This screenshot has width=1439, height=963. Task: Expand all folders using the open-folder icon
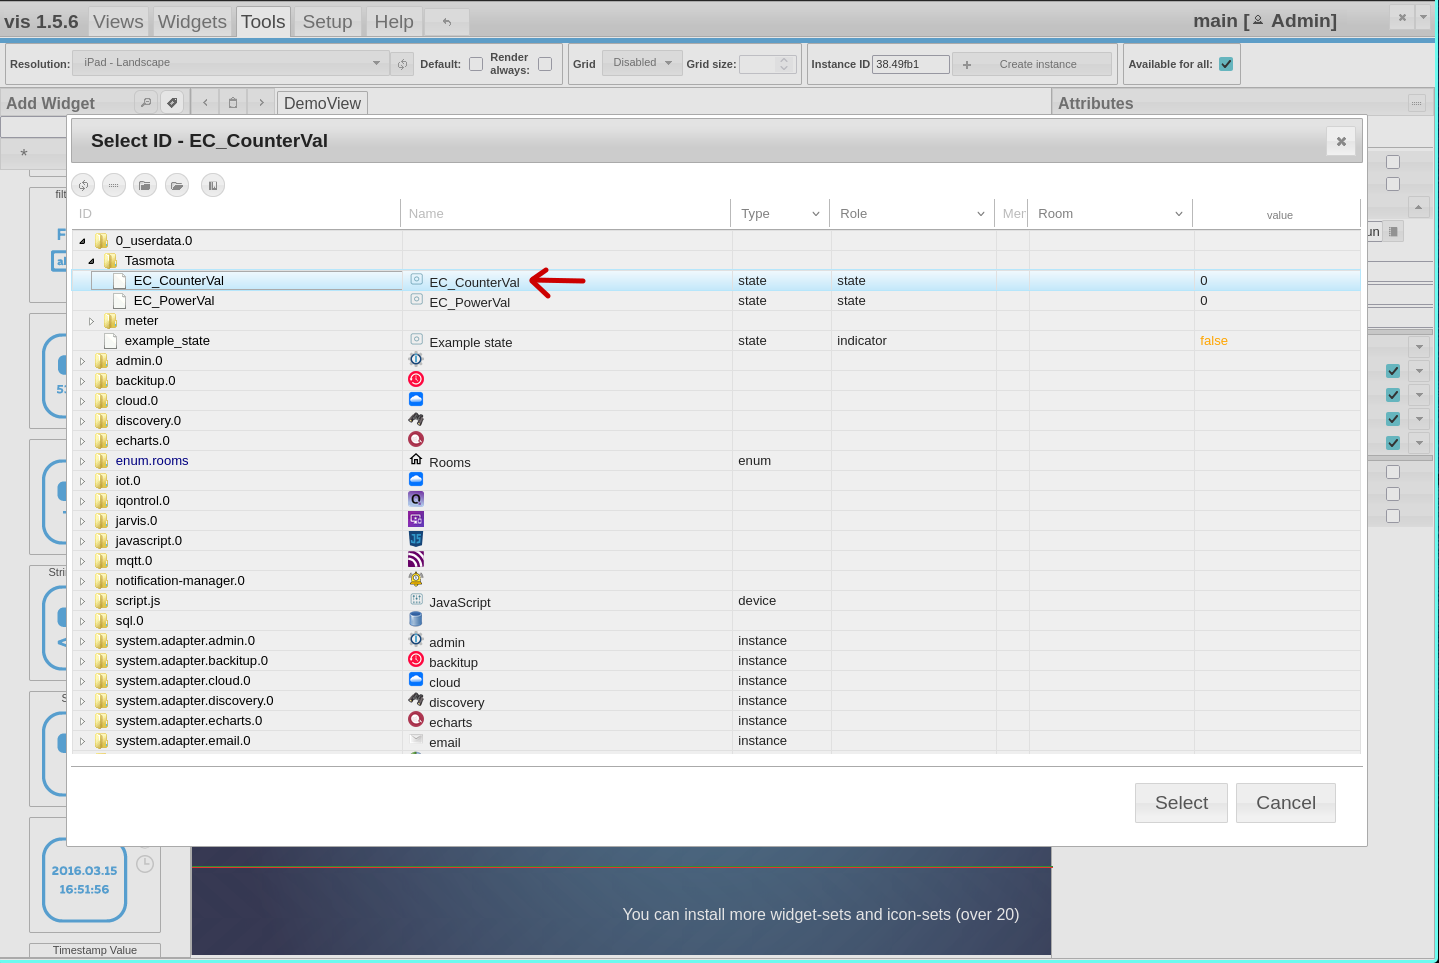coord(177,185)
